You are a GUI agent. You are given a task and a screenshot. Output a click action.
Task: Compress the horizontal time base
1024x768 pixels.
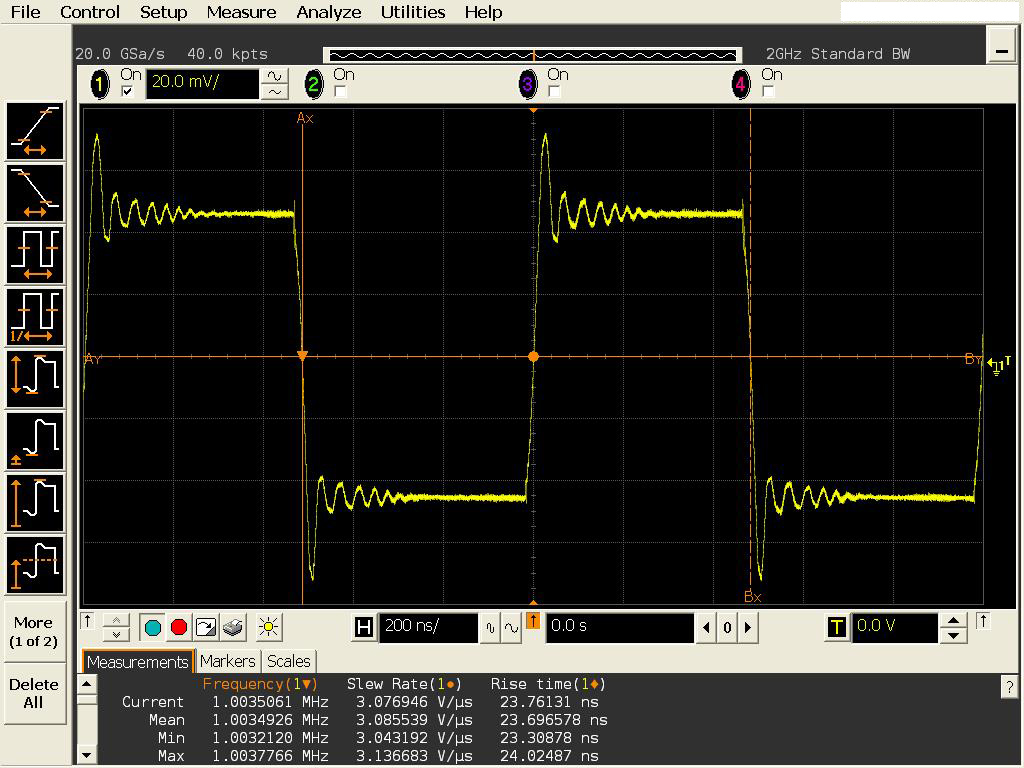coord(490,628)
